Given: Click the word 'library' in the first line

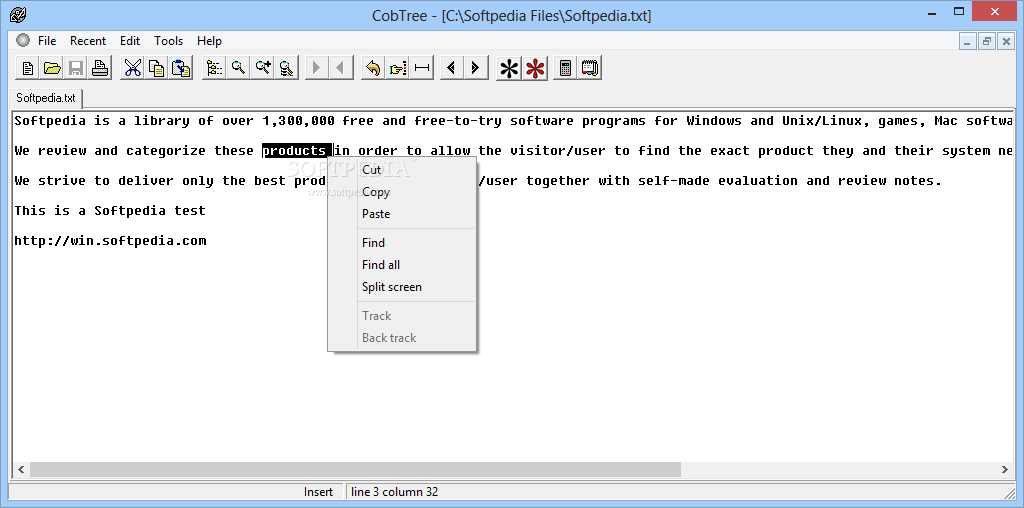Looking at the screenshot, I should pyautogui.click(x=162, y=121).
